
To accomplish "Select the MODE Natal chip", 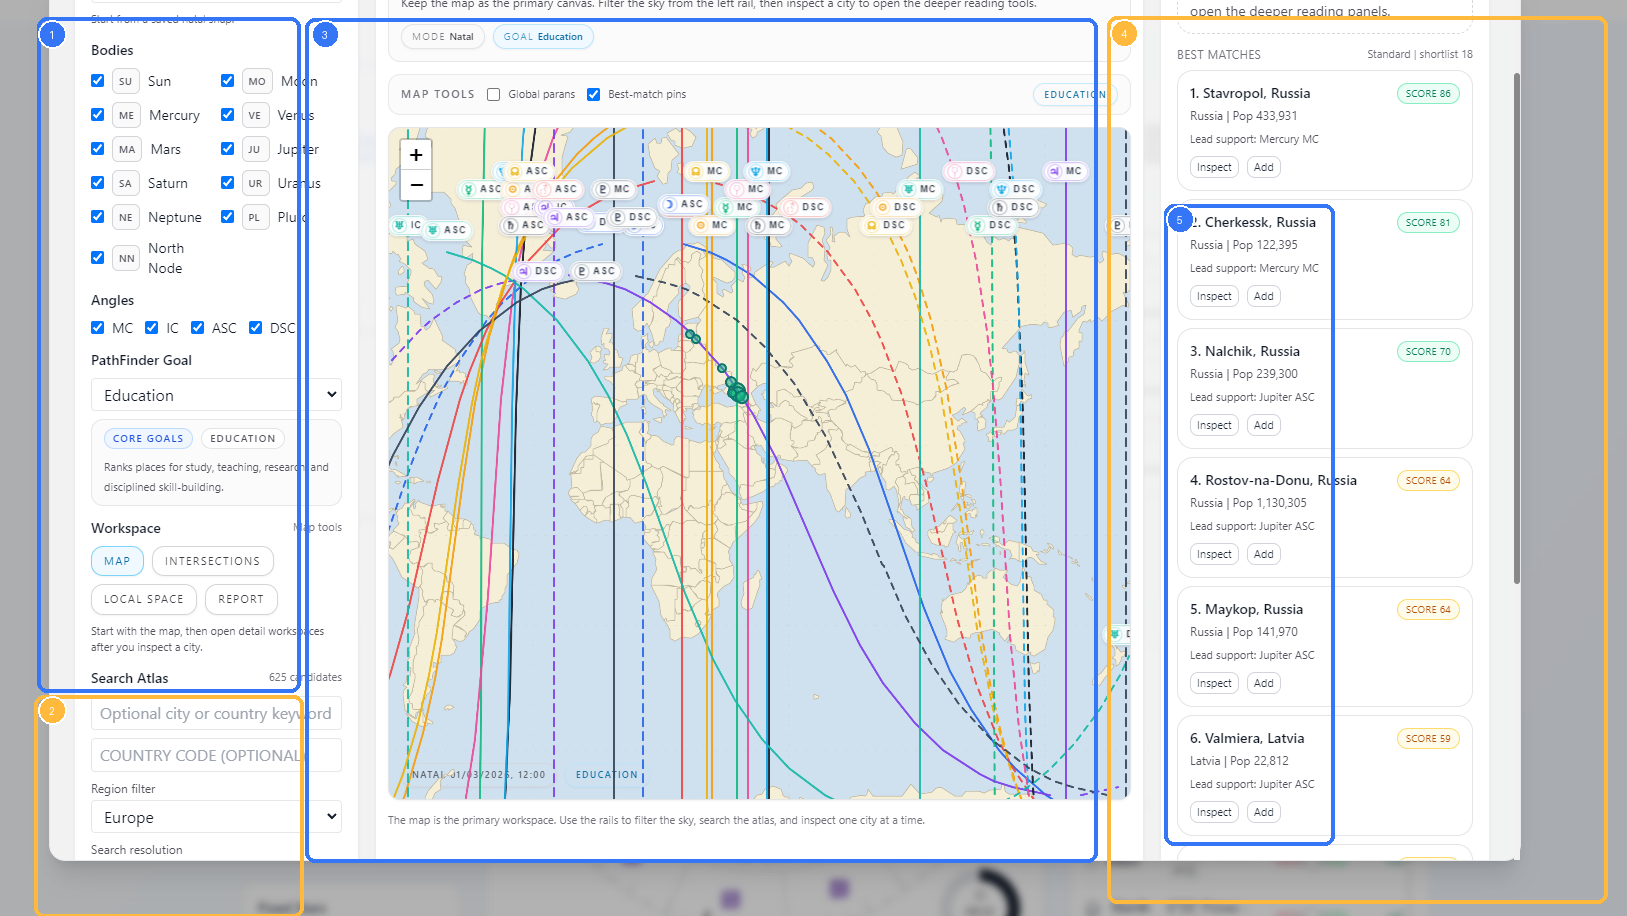I will tap(443, 37).
